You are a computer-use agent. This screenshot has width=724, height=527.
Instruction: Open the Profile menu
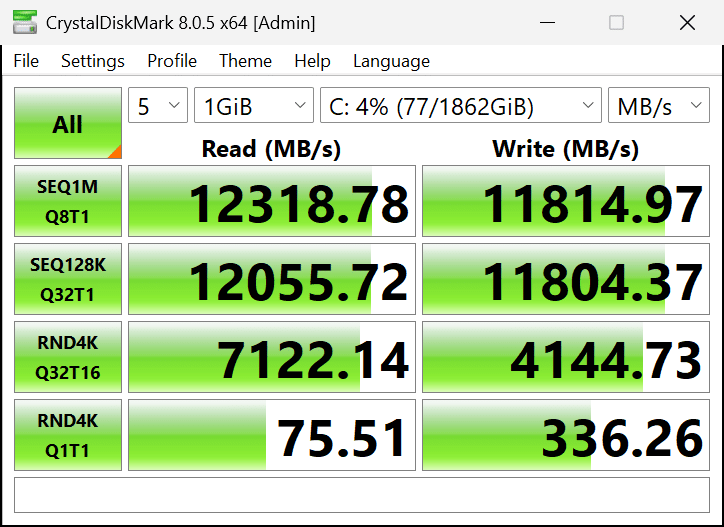click(x=172, y=61)
